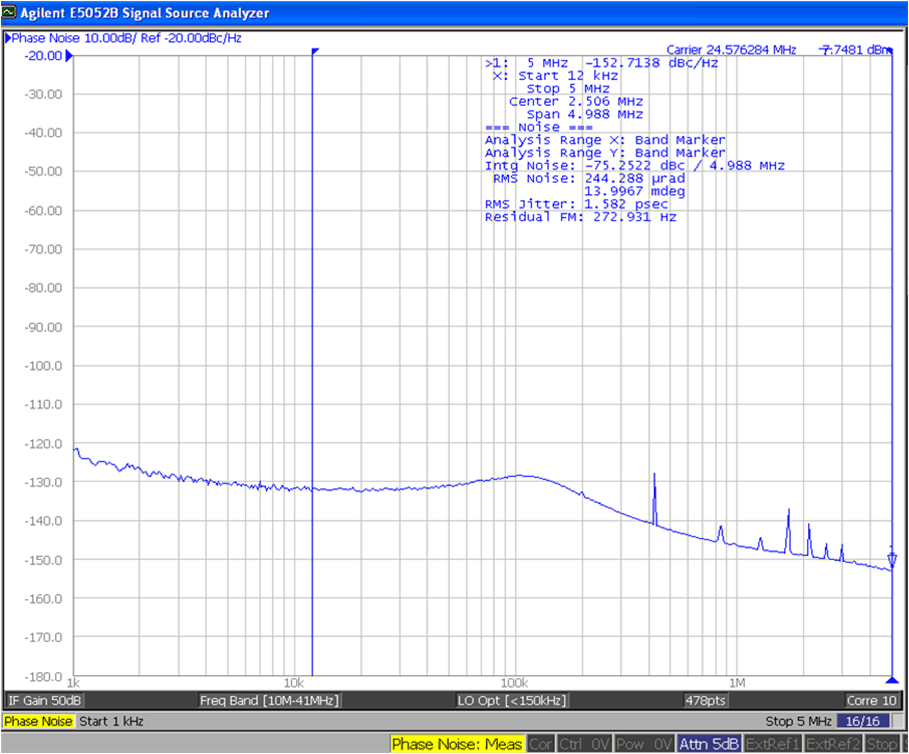Toggle the Cor correction status
The image size is (909, 754).
click(540, 744)
